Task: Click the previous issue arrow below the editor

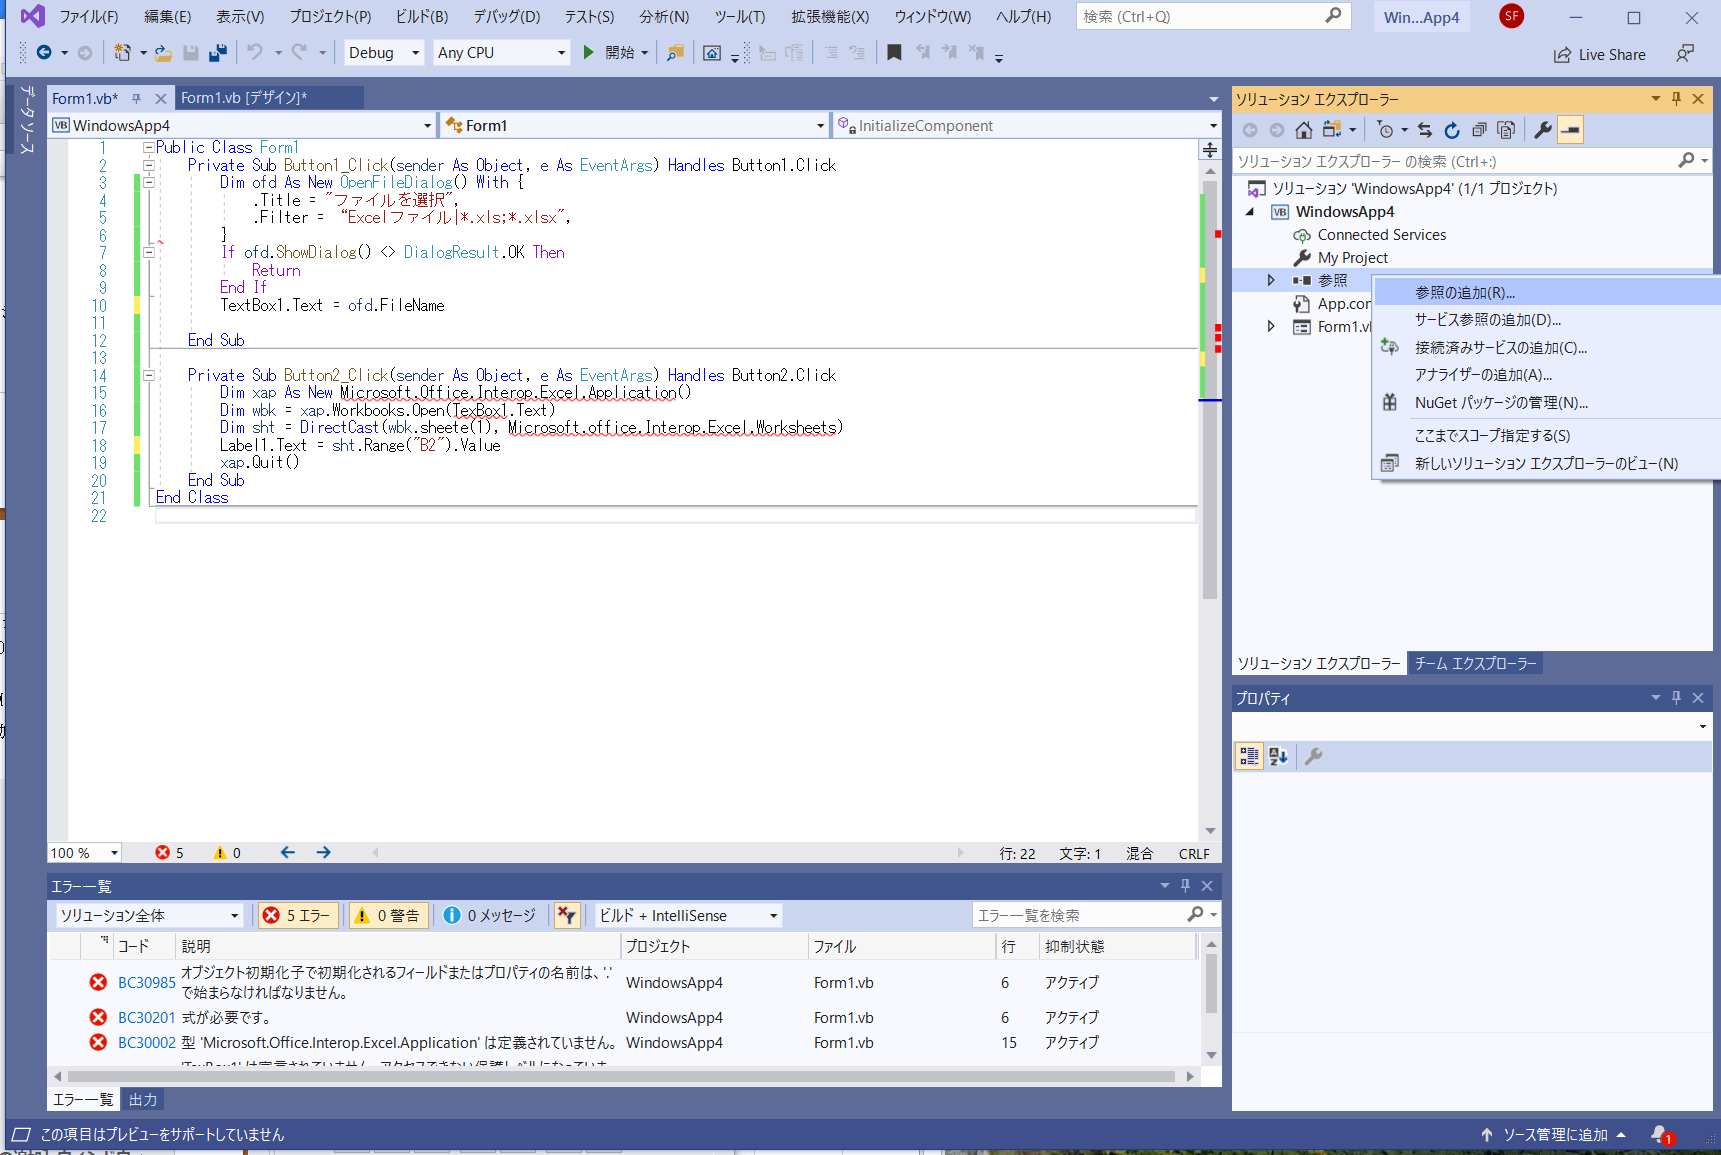Action: (x=288, y=853)
